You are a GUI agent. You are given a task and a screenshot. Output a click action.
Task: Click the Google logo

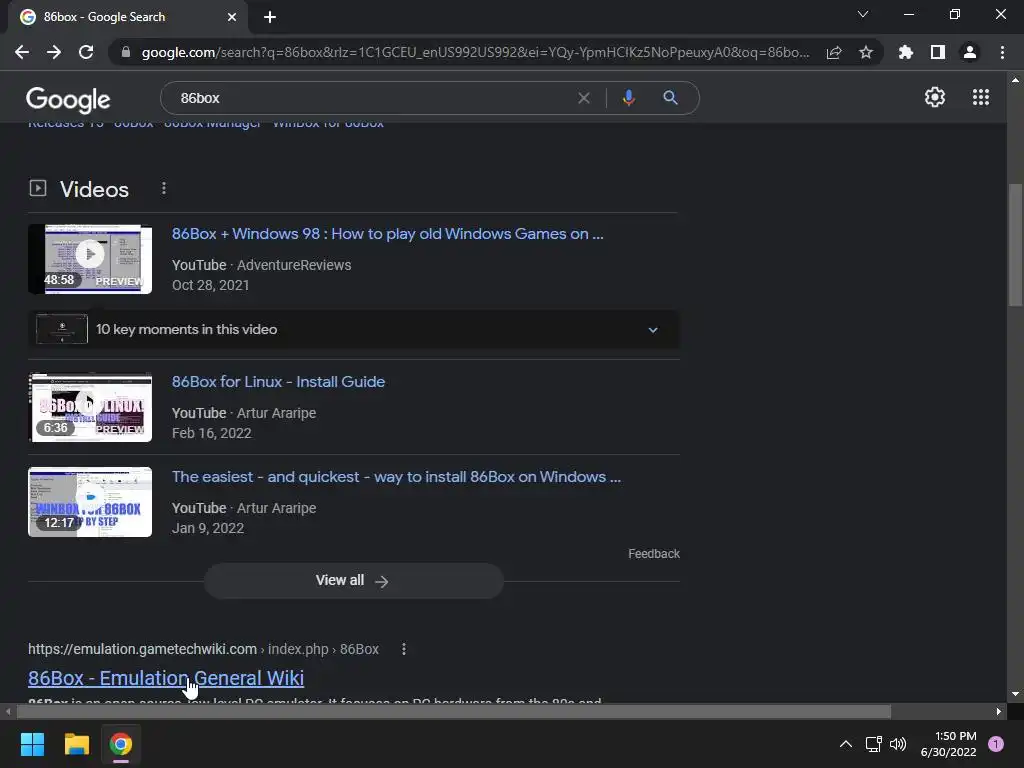[x=68, y=99]
